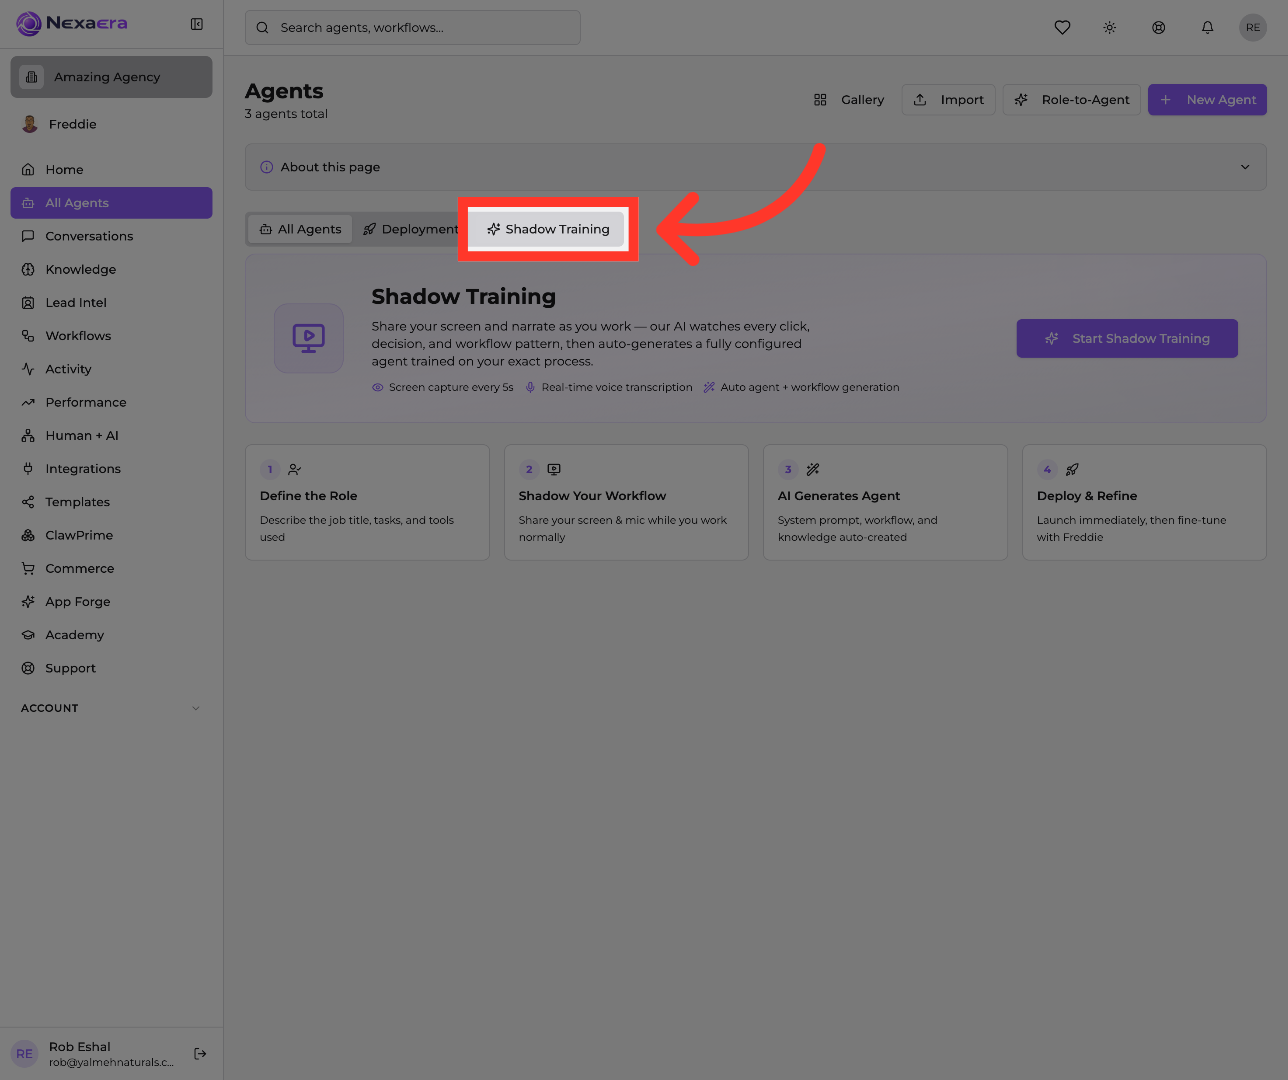Screen dimensions: 1288x1080
Task: Open Activity page
Action: [111, 369]
